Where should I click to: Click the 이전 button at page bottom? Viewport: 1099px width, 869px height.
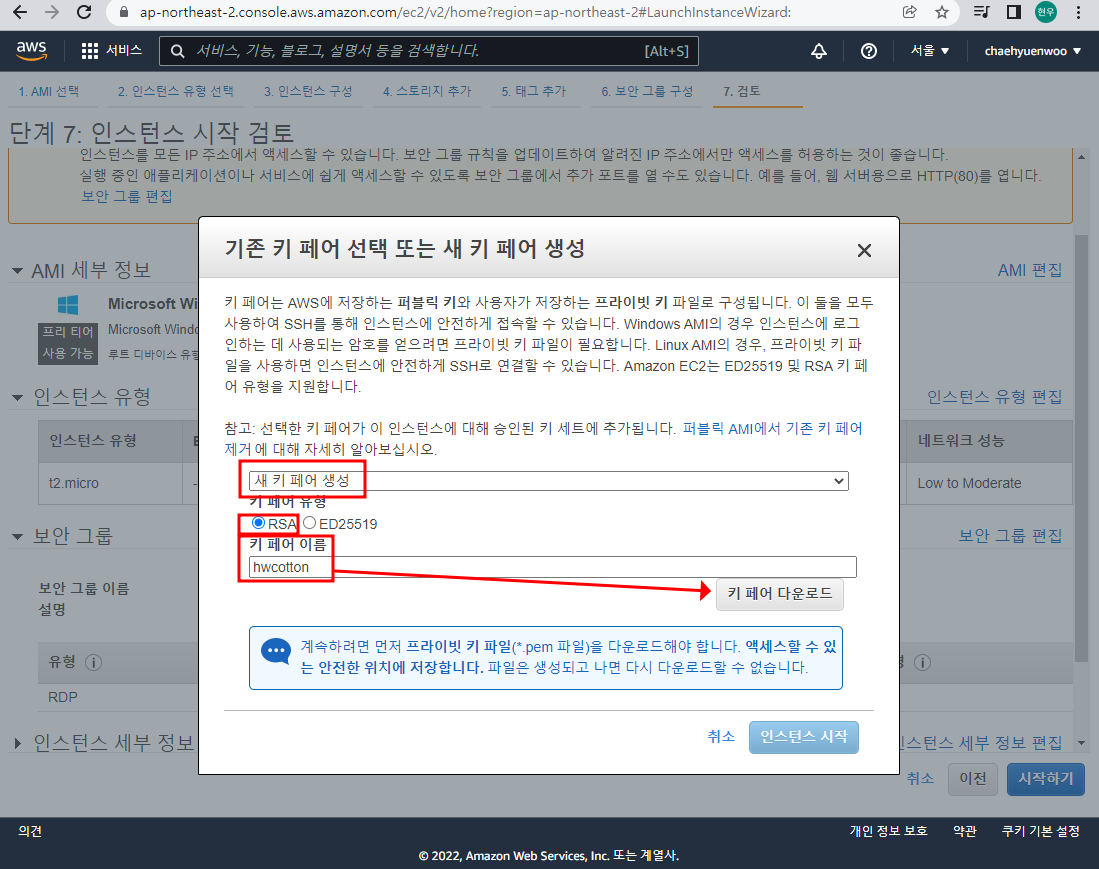click(972, 779)
